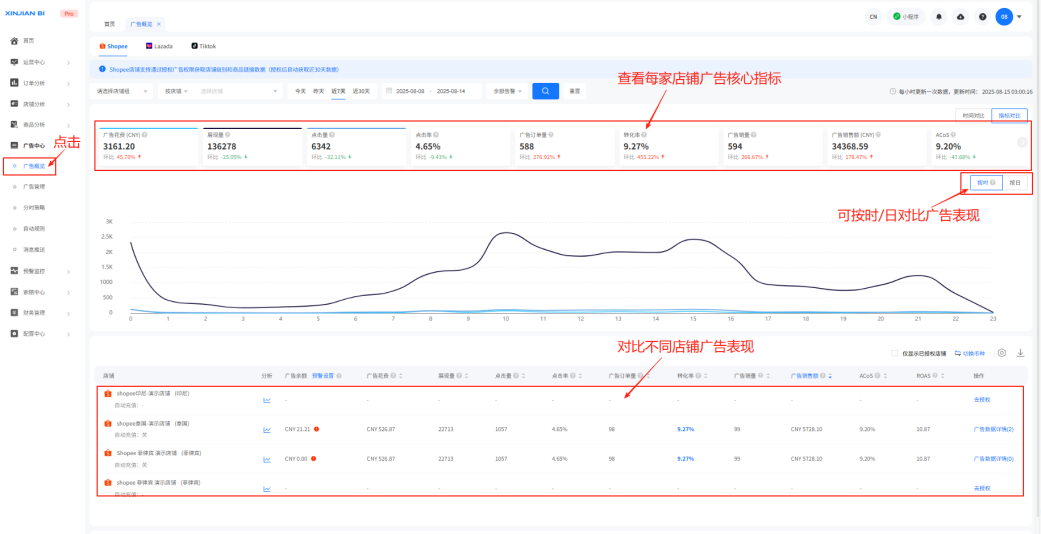This screenshot has width=1041, height=534.
Task: Toggle chart to 按日 daily view
Action: (x=1014, y=183)
